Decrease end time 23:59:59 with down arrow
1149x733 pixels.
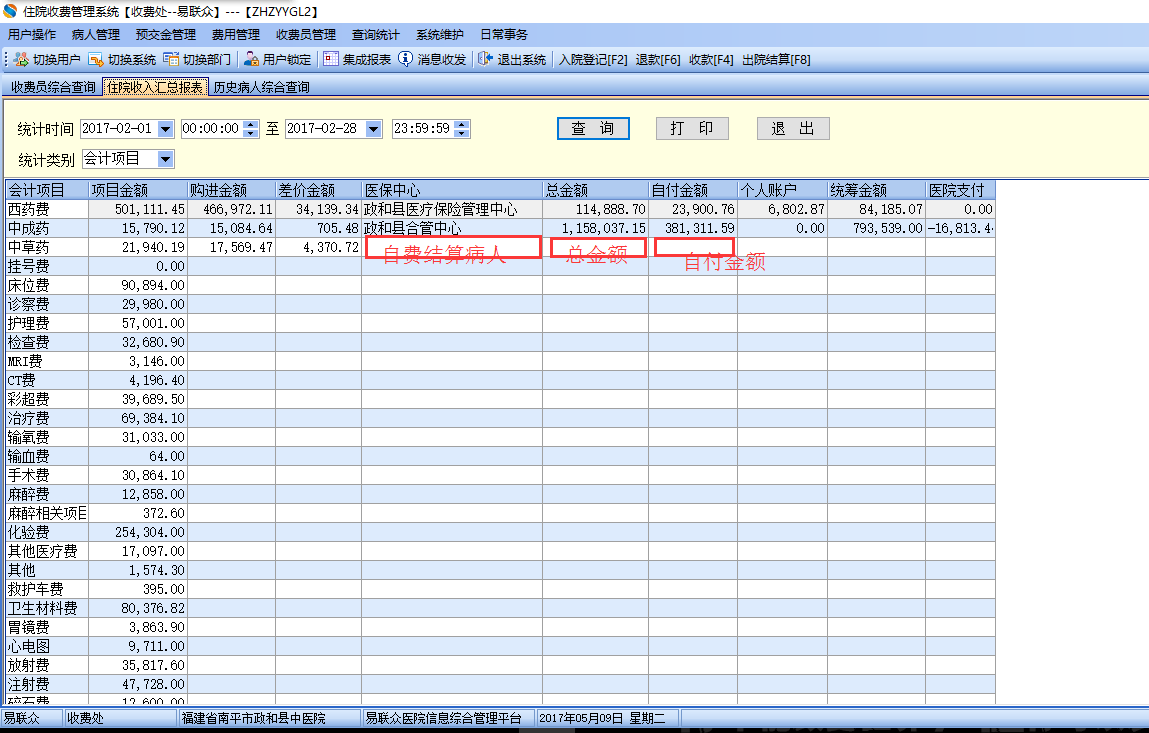pyautogui.click(x=462, y=133)
